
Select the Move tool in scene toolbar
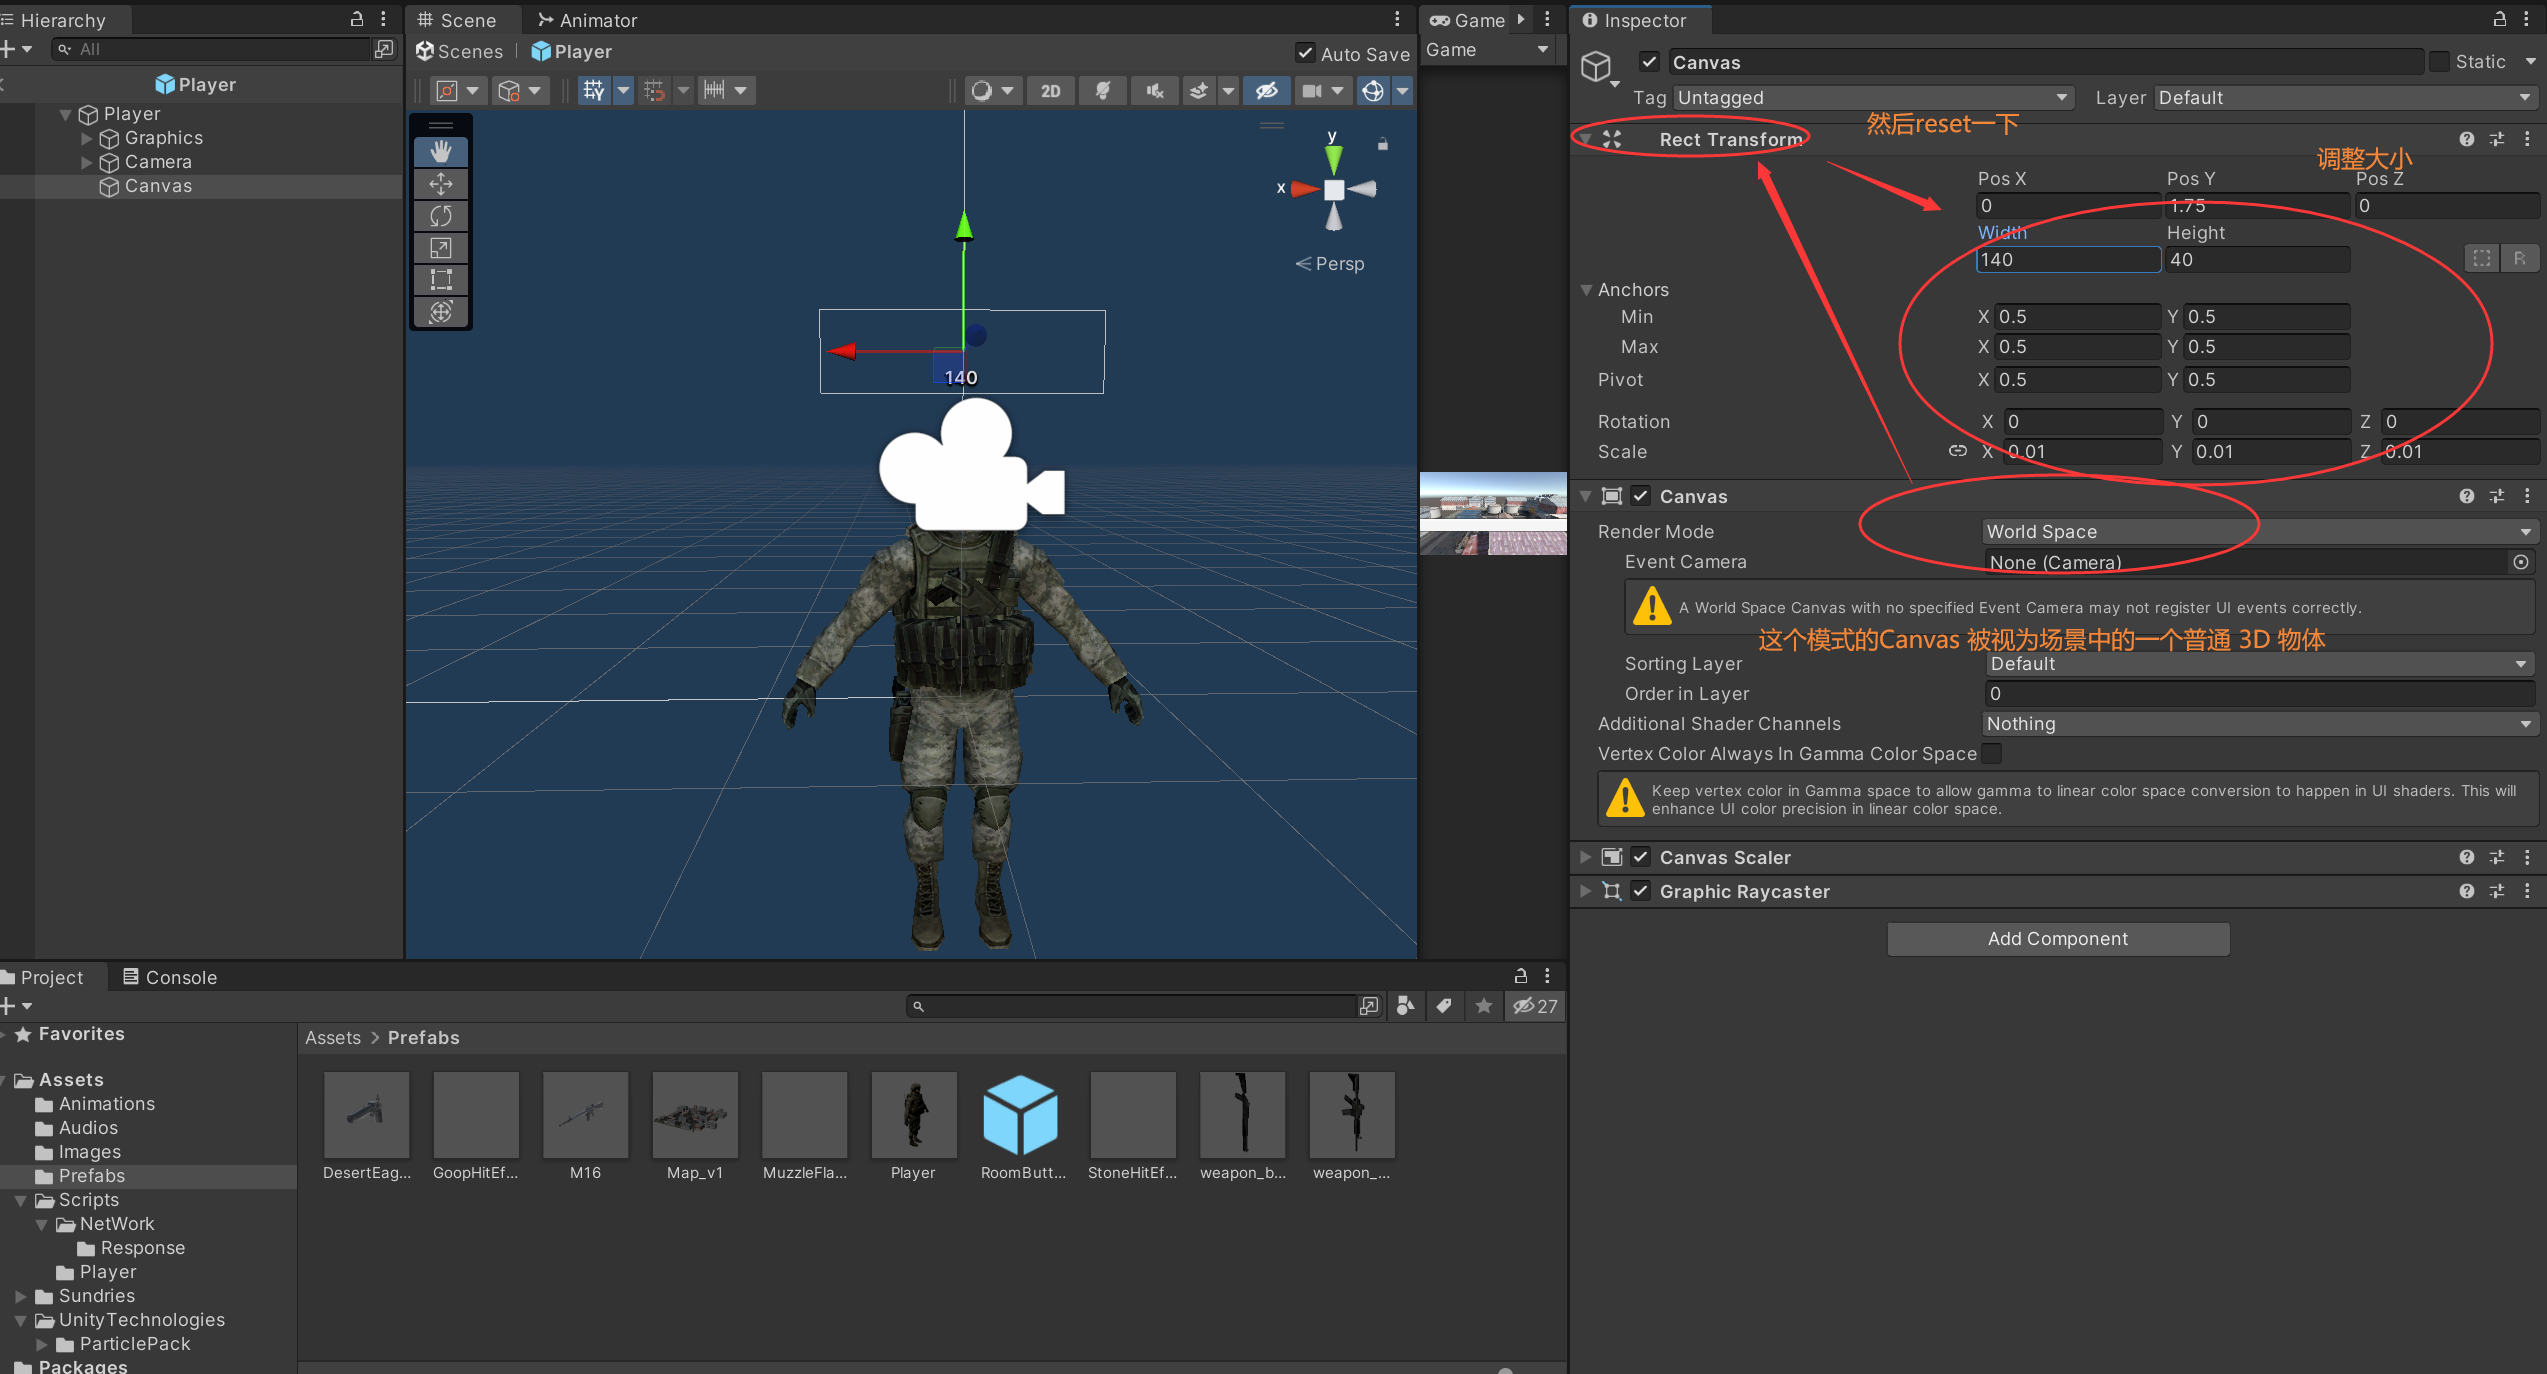(x=441, y=184)
